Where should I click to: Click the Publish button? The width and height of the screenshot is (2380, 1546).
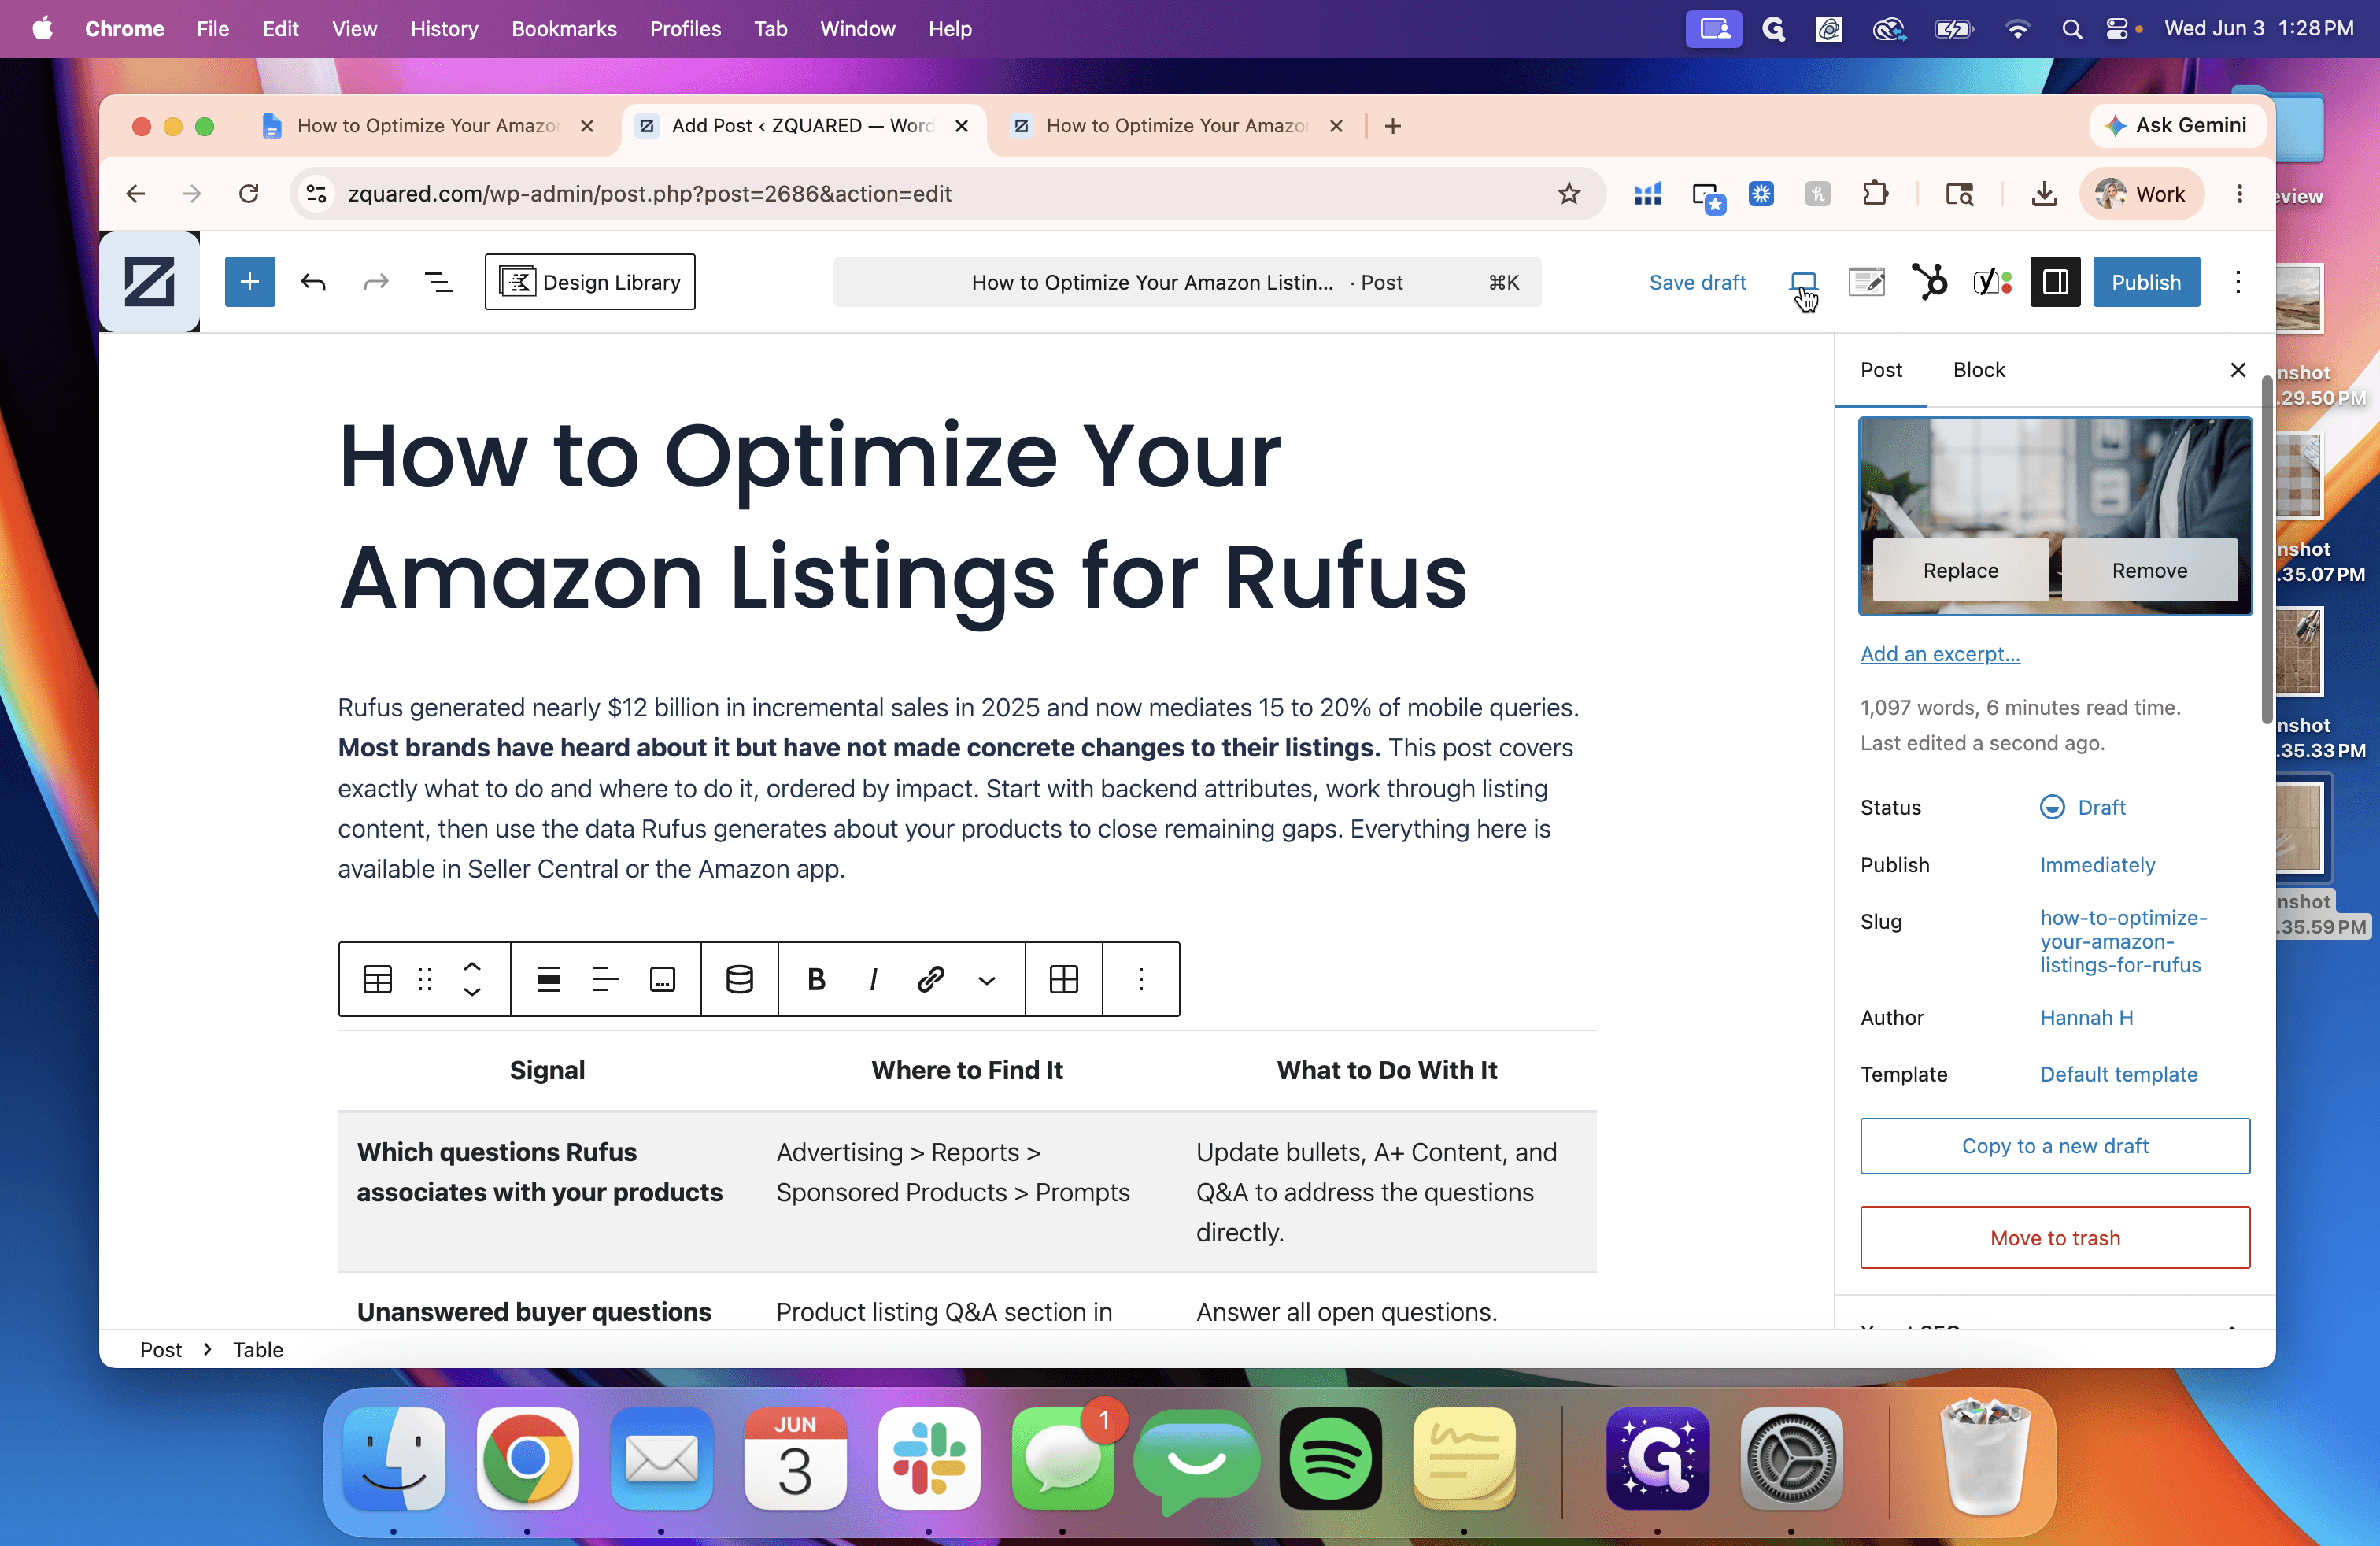(2146, 282)
